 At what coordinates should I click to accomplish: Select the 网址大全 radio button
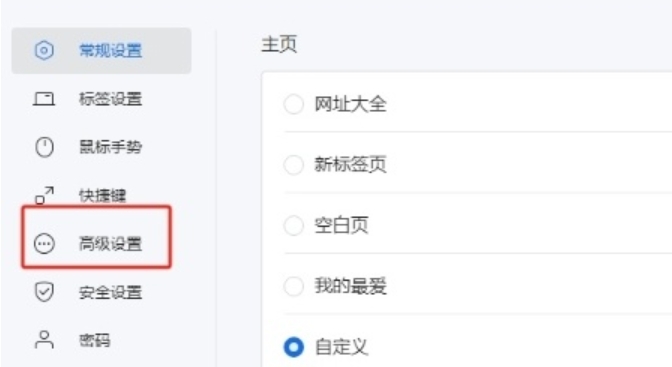(294, 104)
